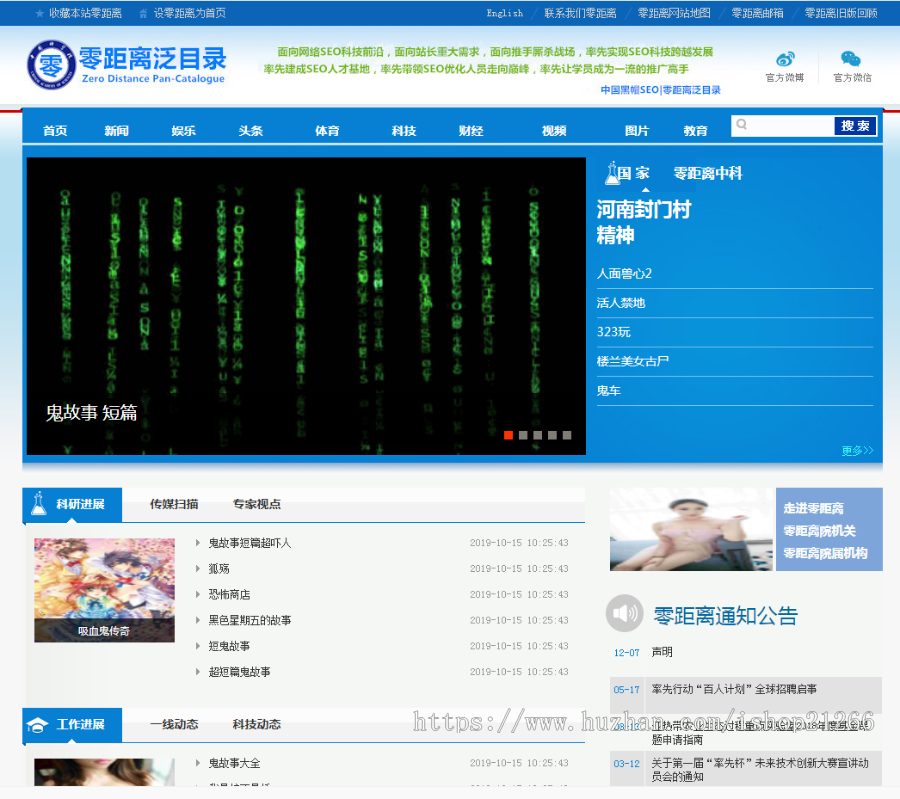Screen dimensions: 900x799
Task: Expand the 鬼故事短篇超吓人 arrow bullet
Action: (x=198, y=543)
